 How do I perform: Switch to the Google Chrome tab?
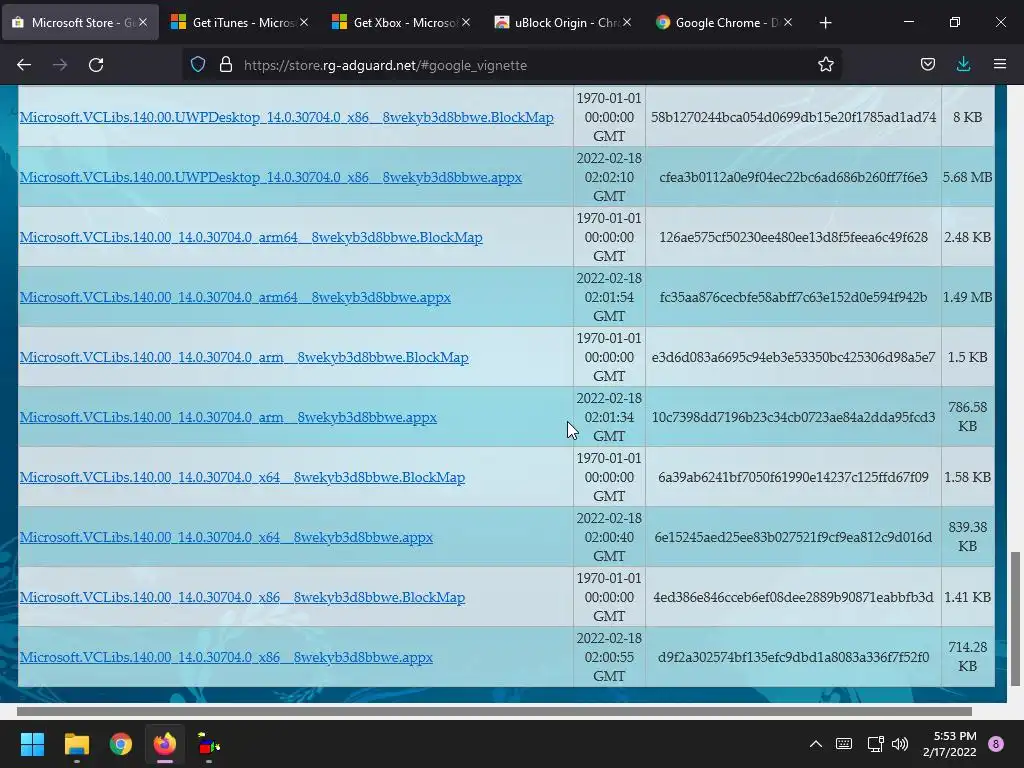point(724,22)
